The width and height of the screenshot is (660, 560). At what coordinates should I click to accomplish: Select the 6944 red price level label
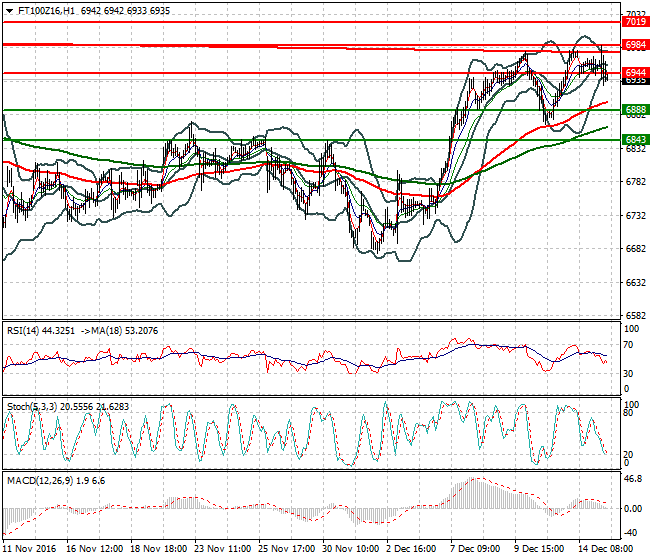click(x=636, y=73)
